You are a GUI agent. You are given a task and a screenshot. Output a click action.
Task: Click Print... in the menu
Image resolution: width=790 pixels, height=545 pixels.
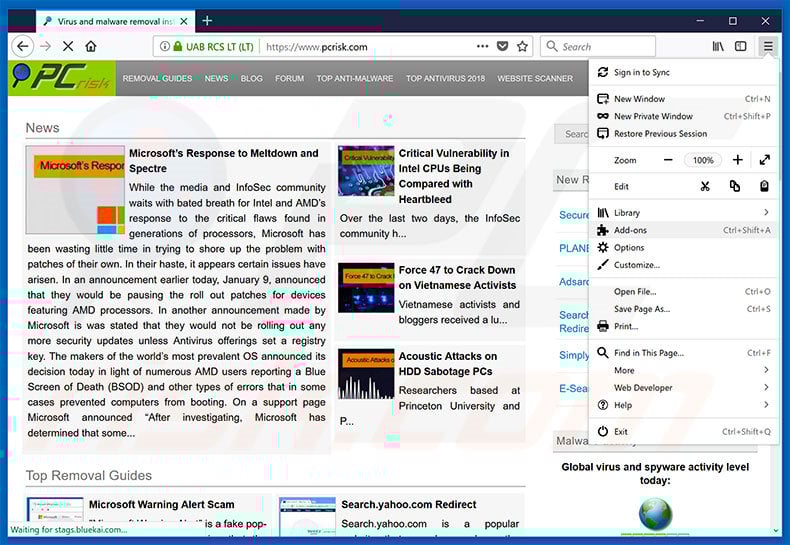pyautogui.click(x=683, y=326)
